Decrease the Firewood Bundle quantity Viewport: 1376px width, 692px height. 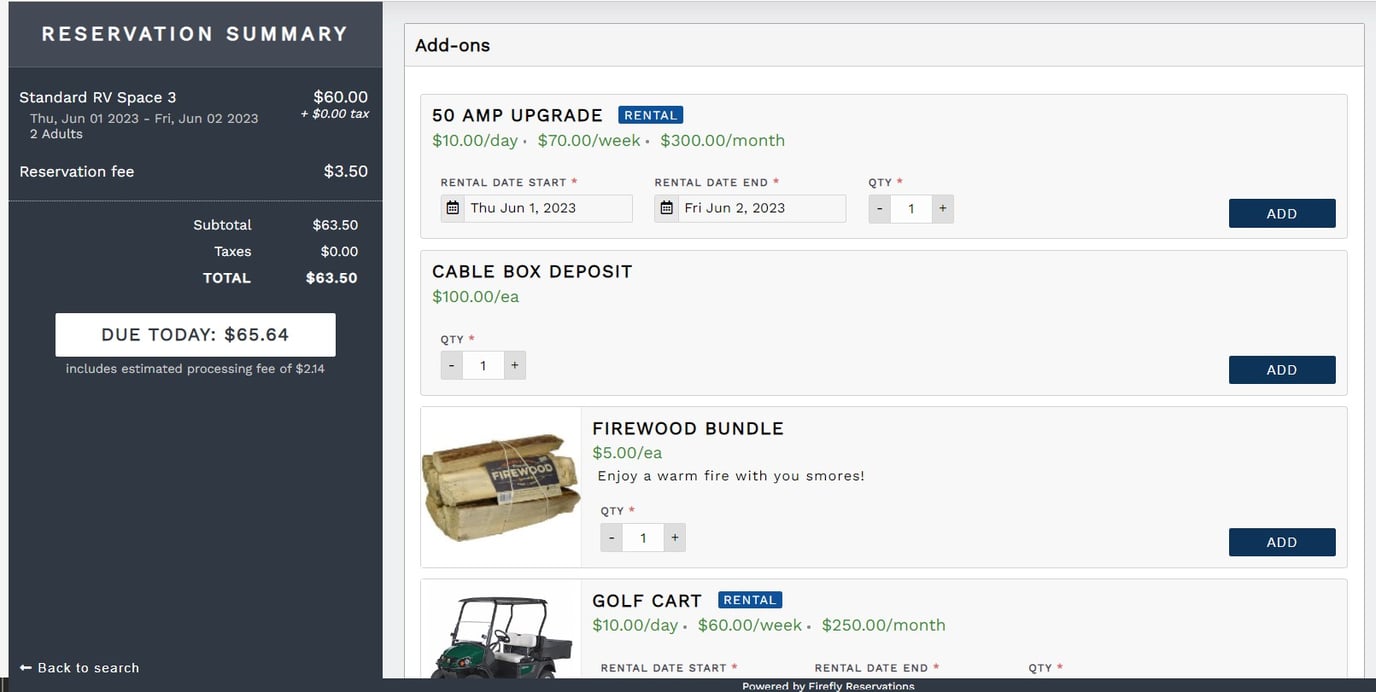611,537
